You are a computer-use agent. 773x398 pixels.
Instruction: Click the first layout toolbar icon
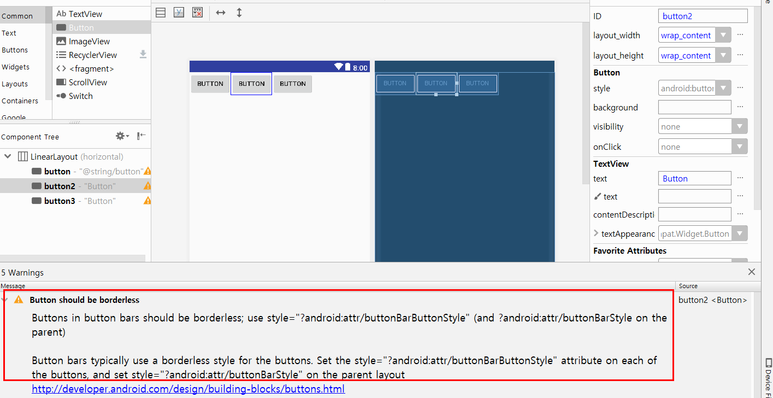point(161,13)
